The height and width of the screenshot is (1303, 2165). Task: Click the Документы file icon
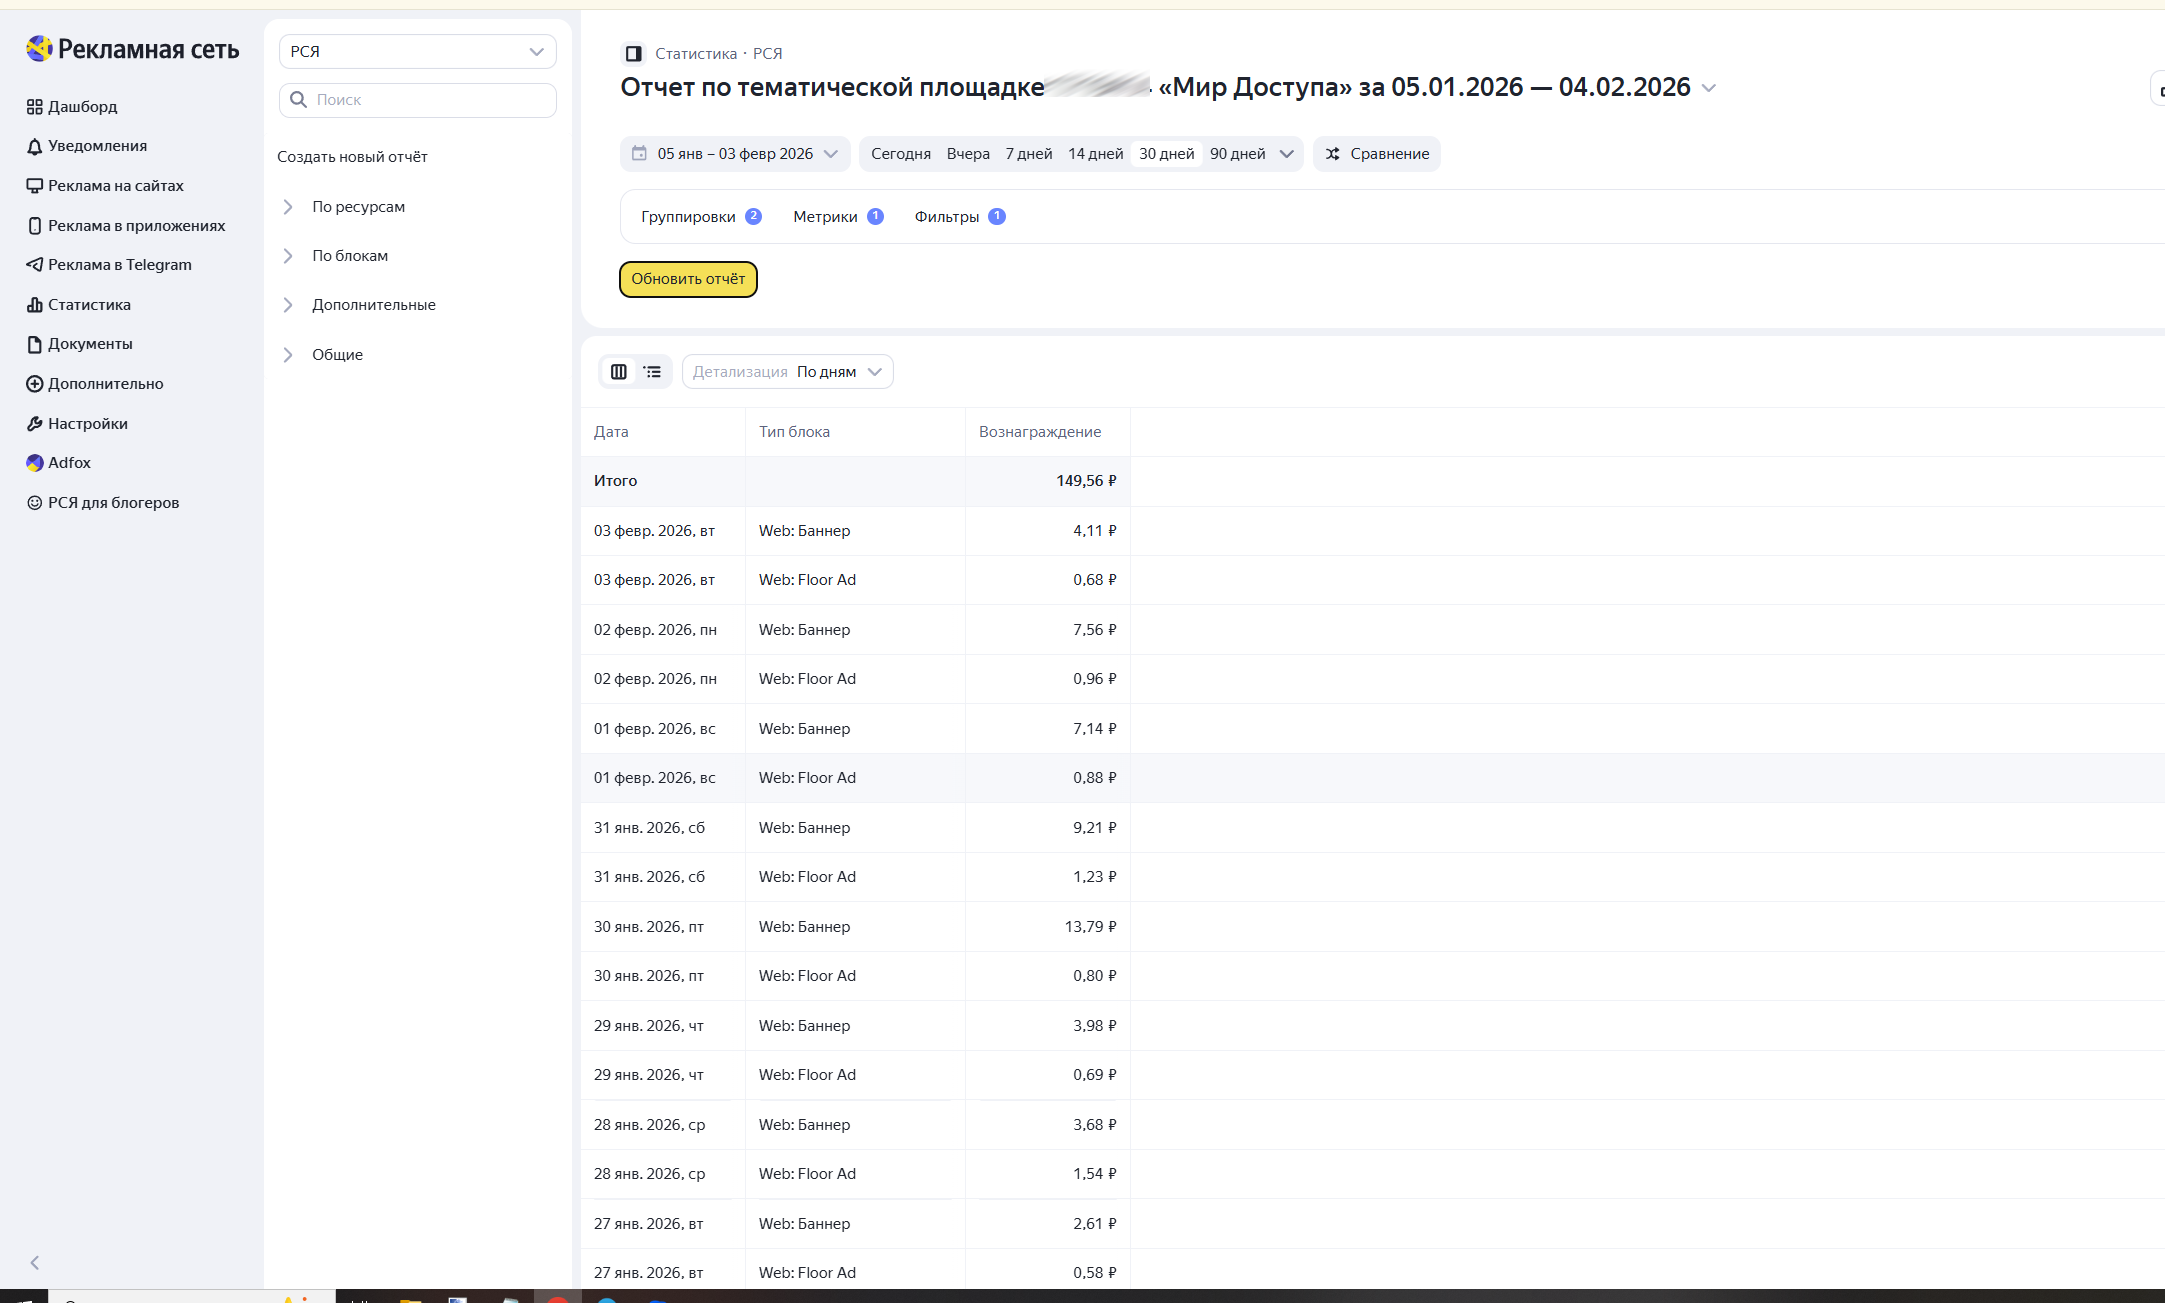point(35,344)
